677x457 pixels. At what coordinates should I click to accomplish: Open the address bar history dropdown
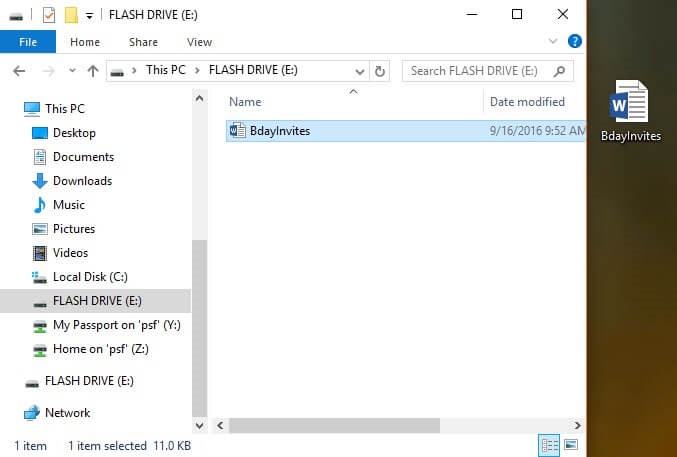[359, 71]
